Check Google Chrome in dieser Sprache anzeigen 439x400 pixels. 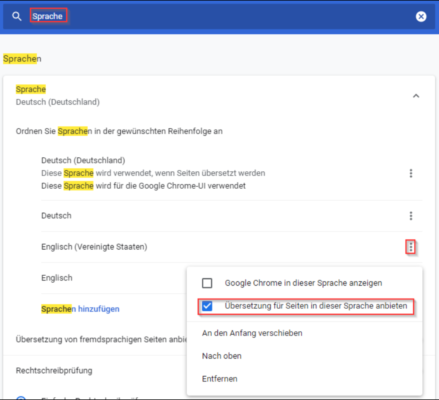207,283
